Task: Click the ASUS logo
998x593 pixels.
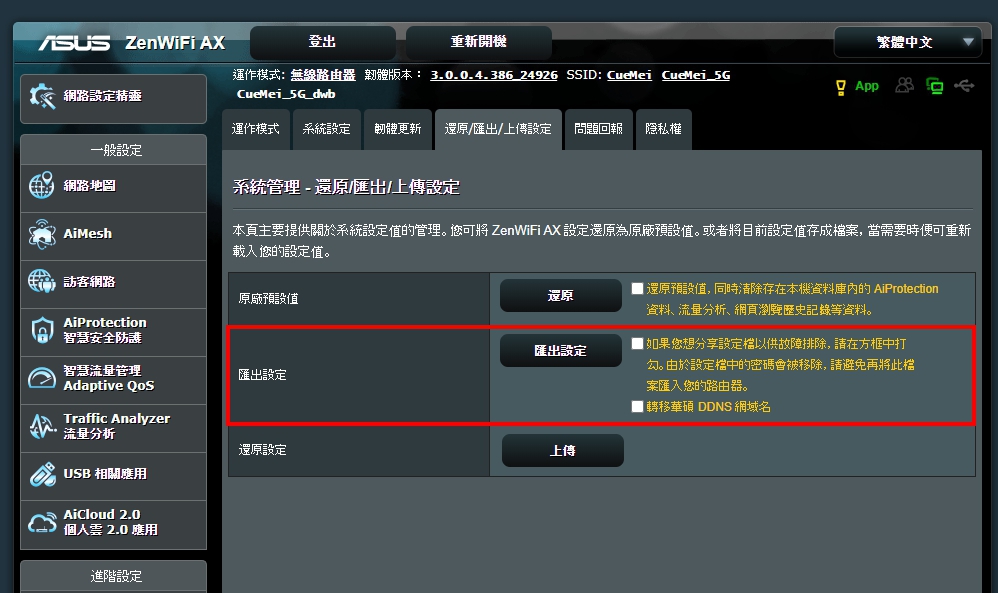Action: click(x=74, y=43)
